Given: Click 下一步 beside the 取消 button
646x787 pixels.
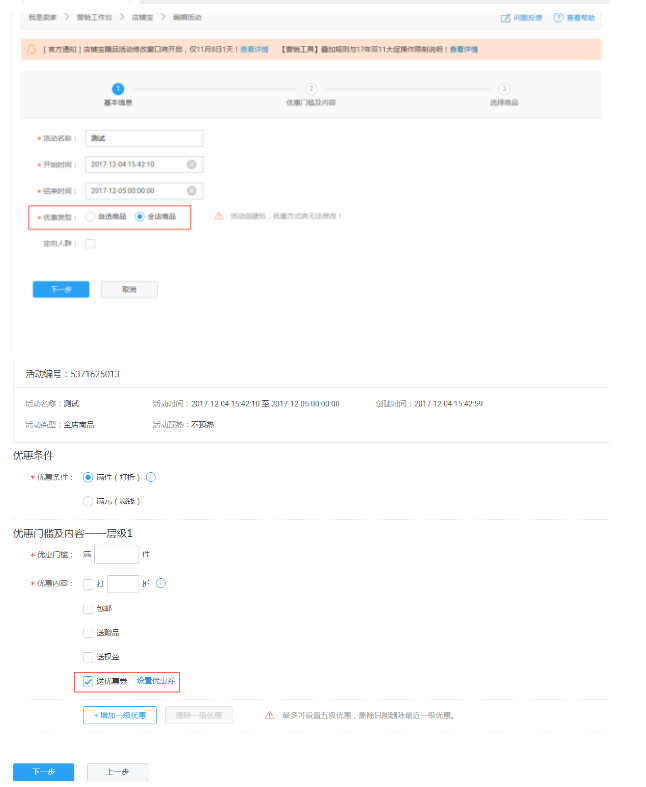Looking at the screenshot, I should [x=61, y=290].
